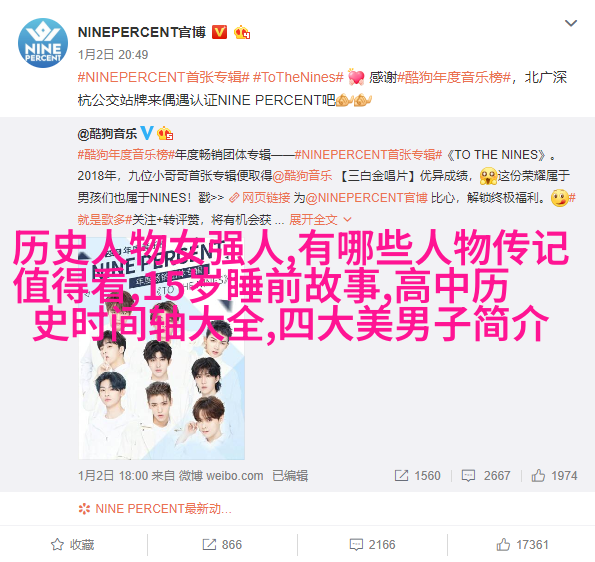This screenshot has width=595, height=562.
Task: Expand the post options chevron
Action: tap(571, 24)
